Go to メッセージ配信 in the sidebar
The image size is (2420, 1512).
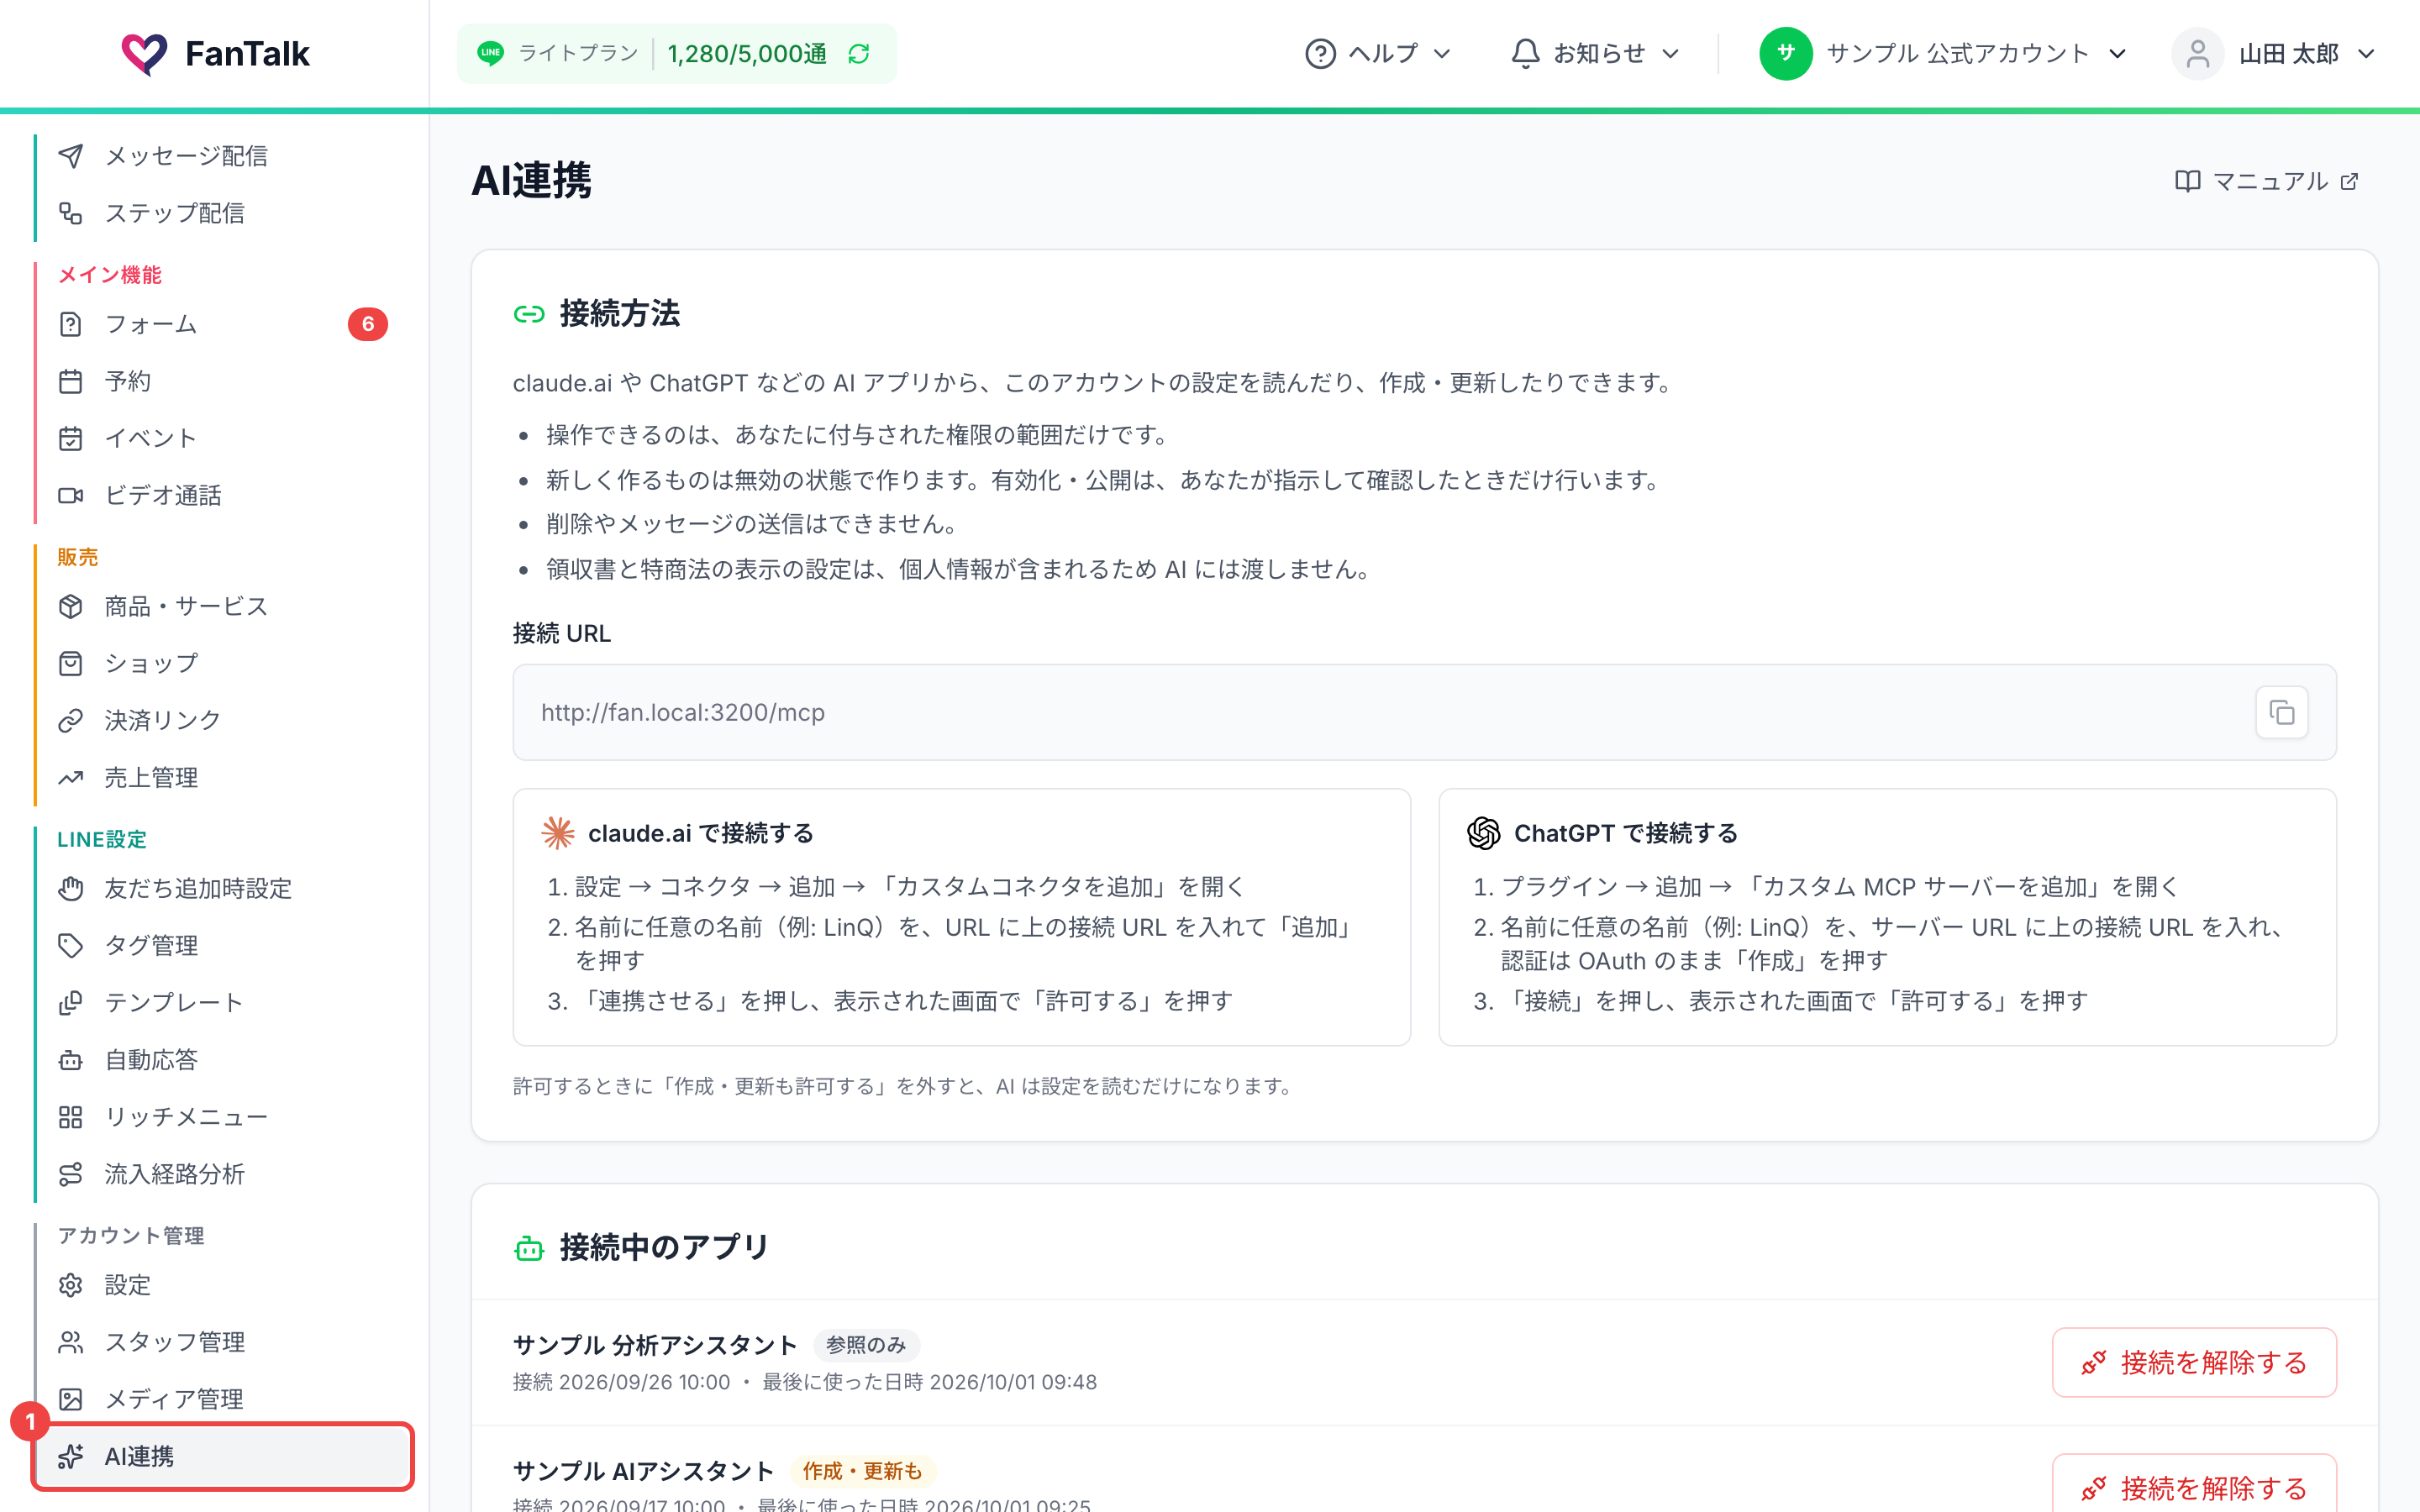pos(223,155)
